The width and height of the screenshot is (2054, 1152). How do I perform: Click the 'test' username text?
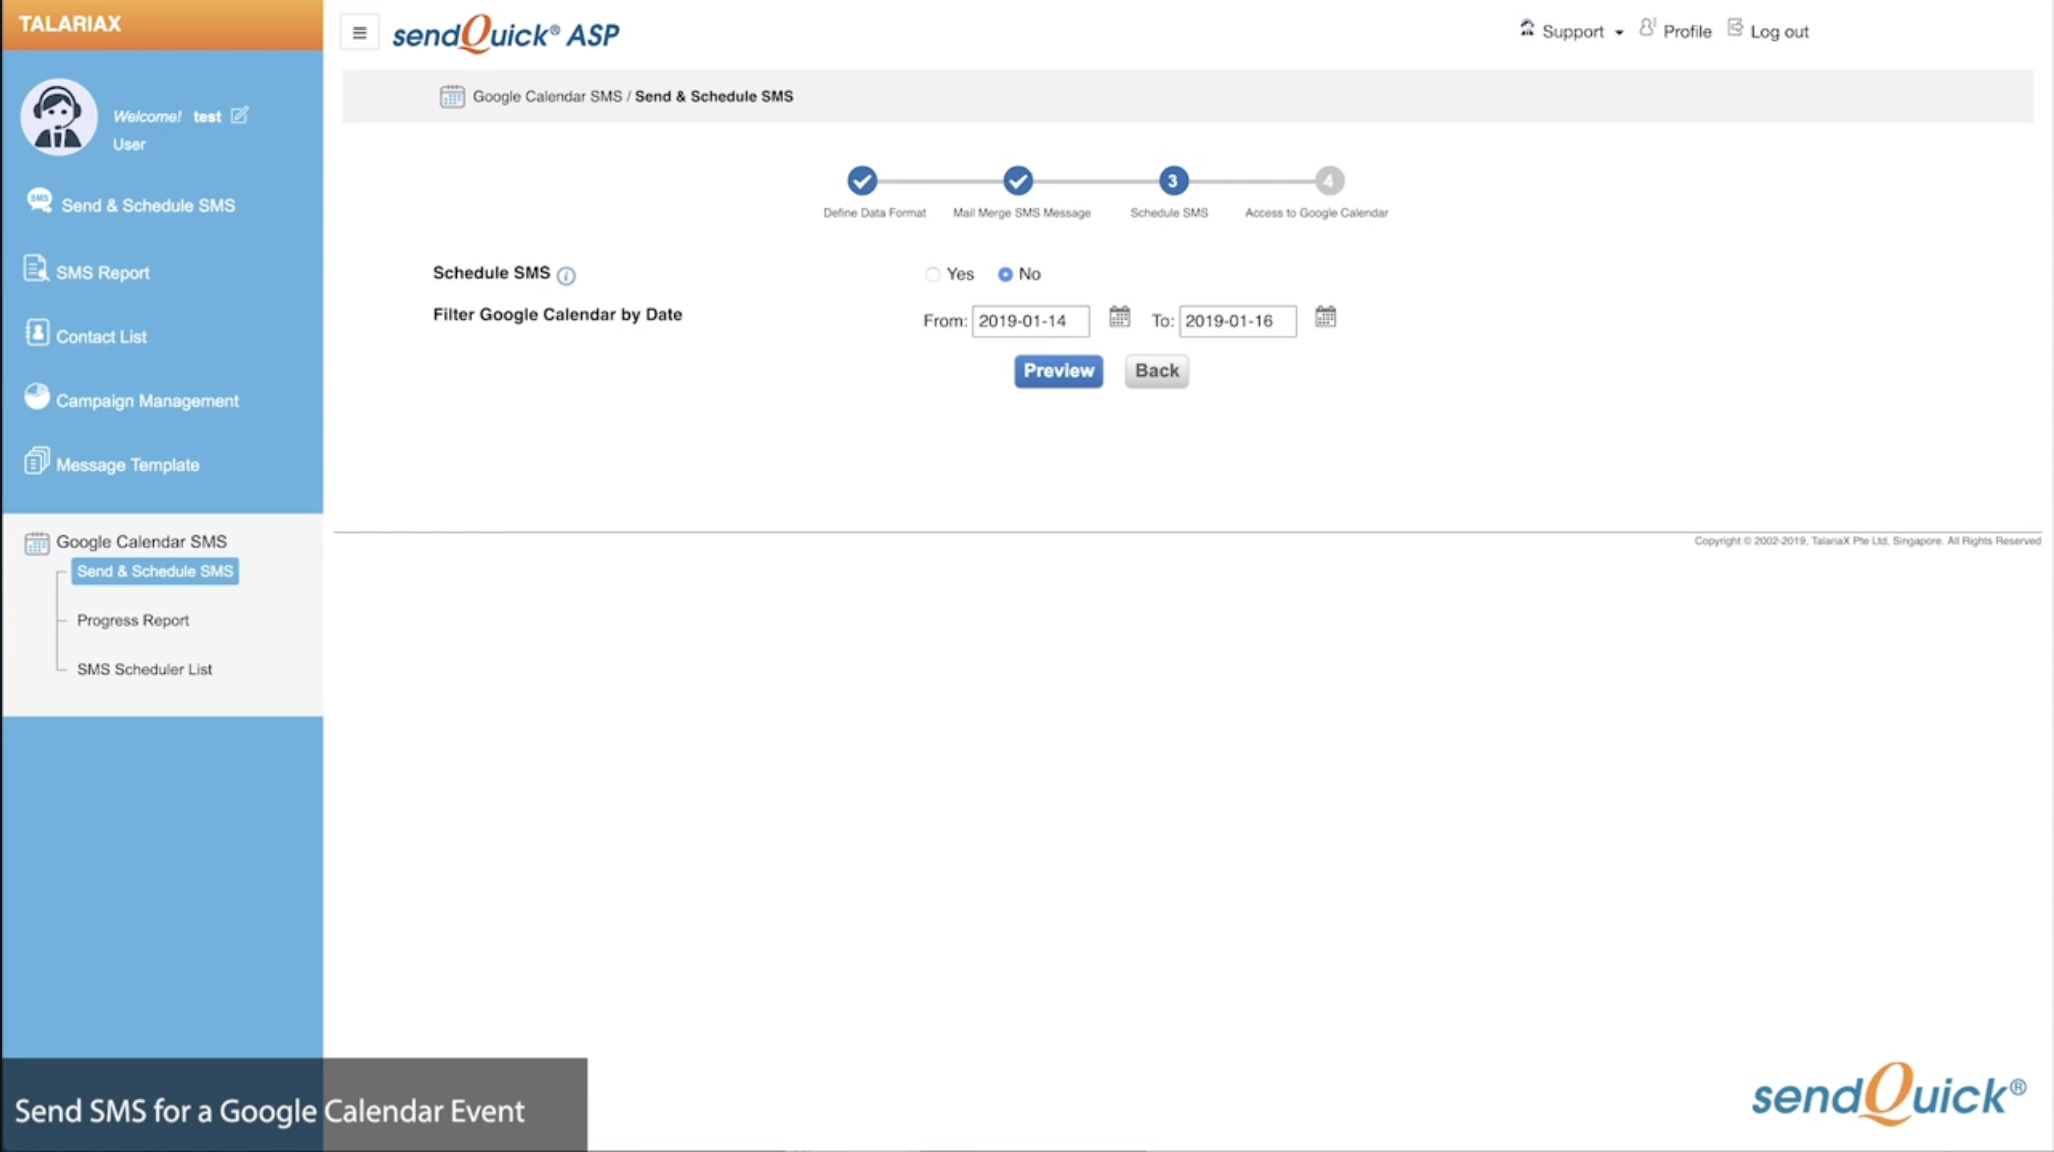(207, 117)
